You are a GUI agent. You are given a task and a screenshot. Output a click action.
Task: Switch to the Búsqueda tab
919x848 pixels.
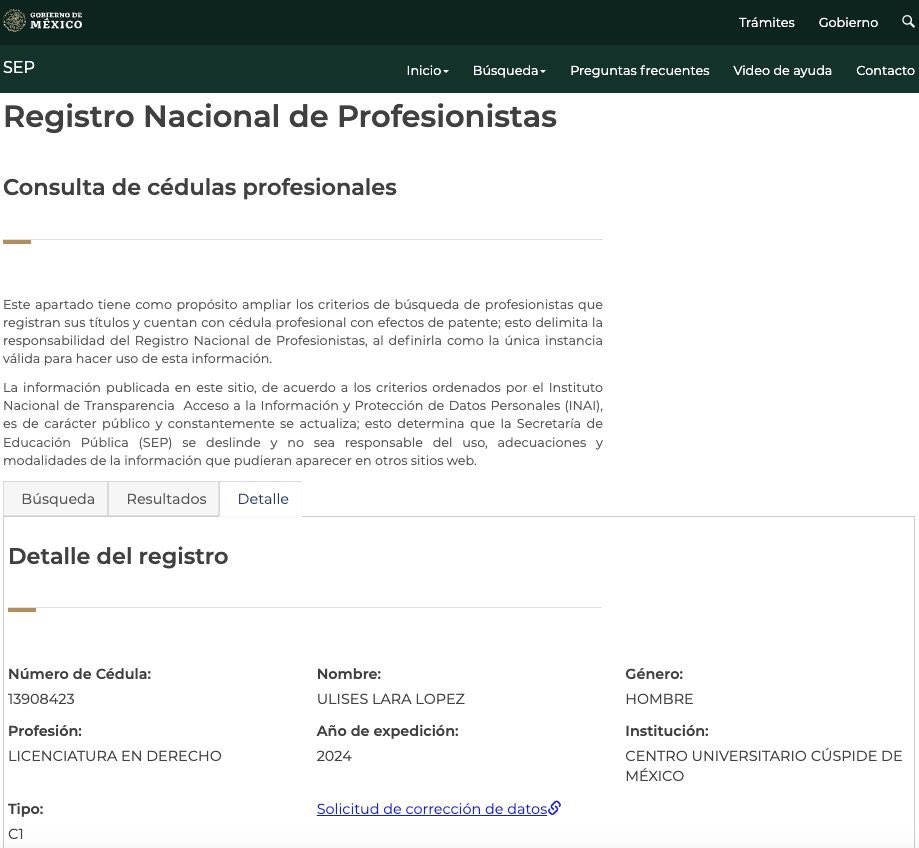[x=56, y=499]
